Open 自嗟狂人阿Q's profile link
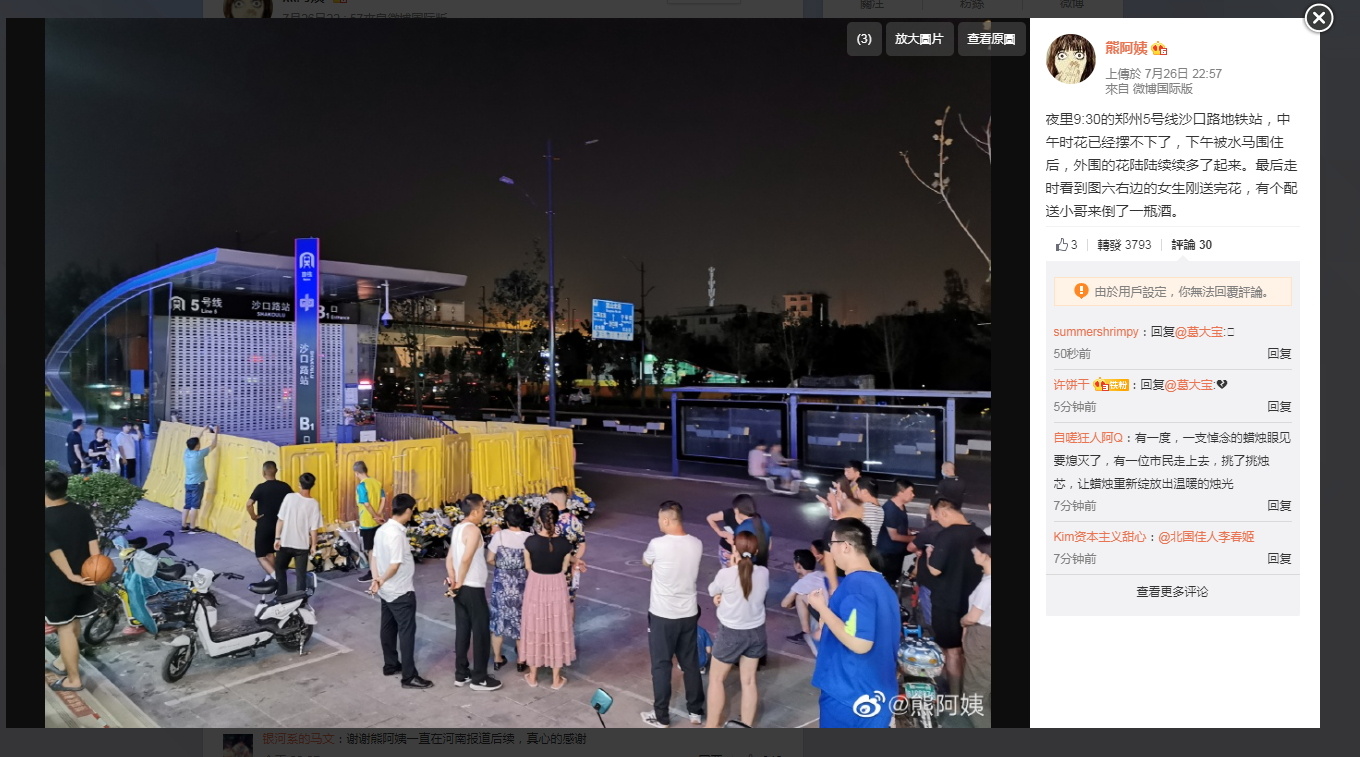1360x757 pixels. point(1088,438)
